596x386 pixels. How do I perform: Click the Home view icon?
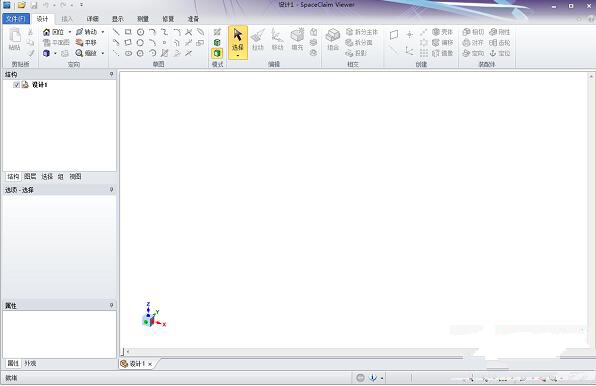coord(46,32)
